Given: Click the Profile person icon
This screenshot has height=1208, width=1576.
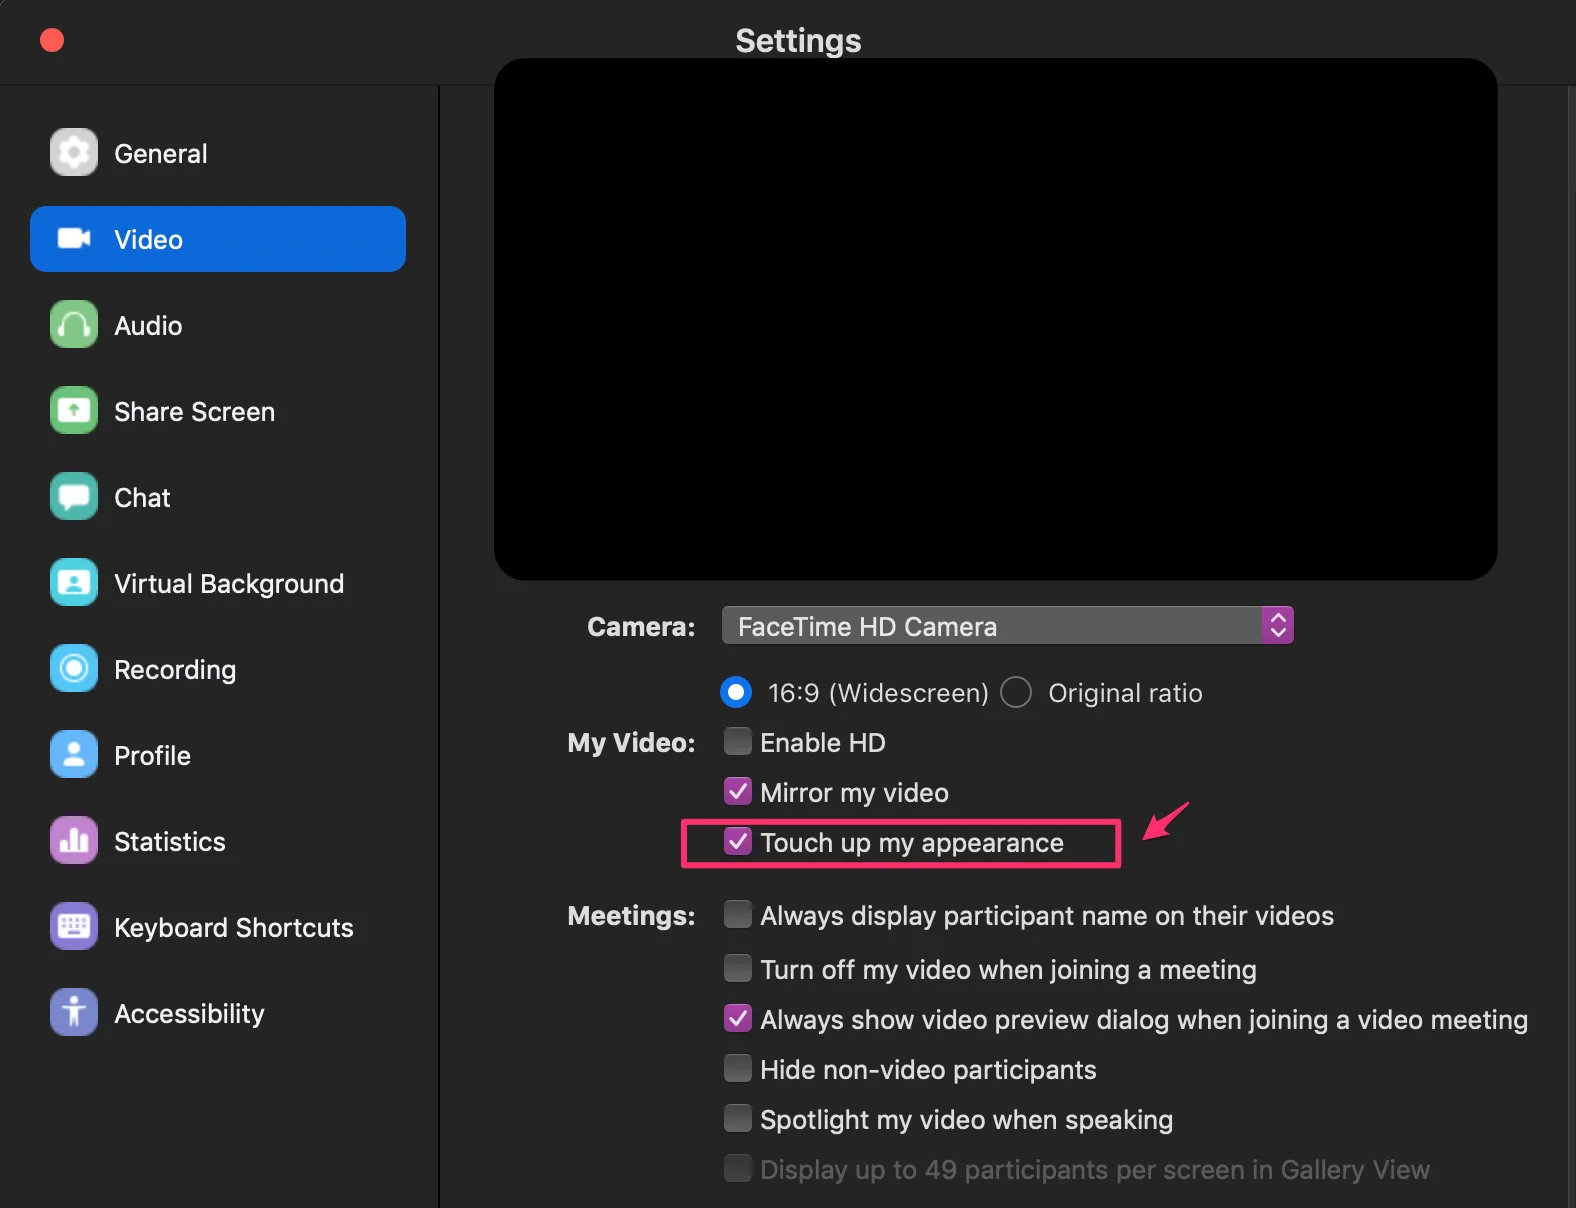Looking at the screenshot, I should pos(74,754).
